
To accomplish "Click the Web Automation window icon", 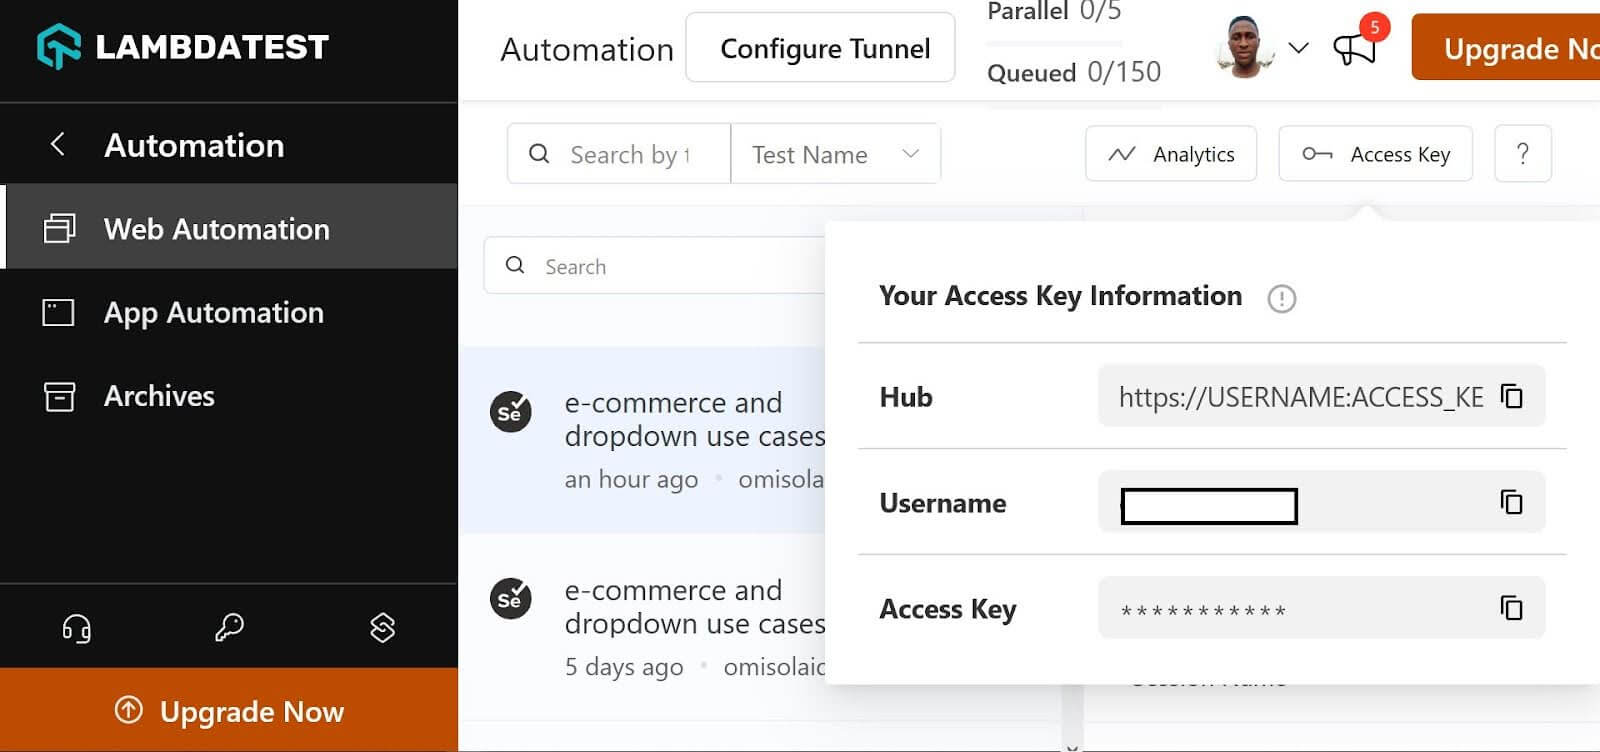I will pos(59,229).
